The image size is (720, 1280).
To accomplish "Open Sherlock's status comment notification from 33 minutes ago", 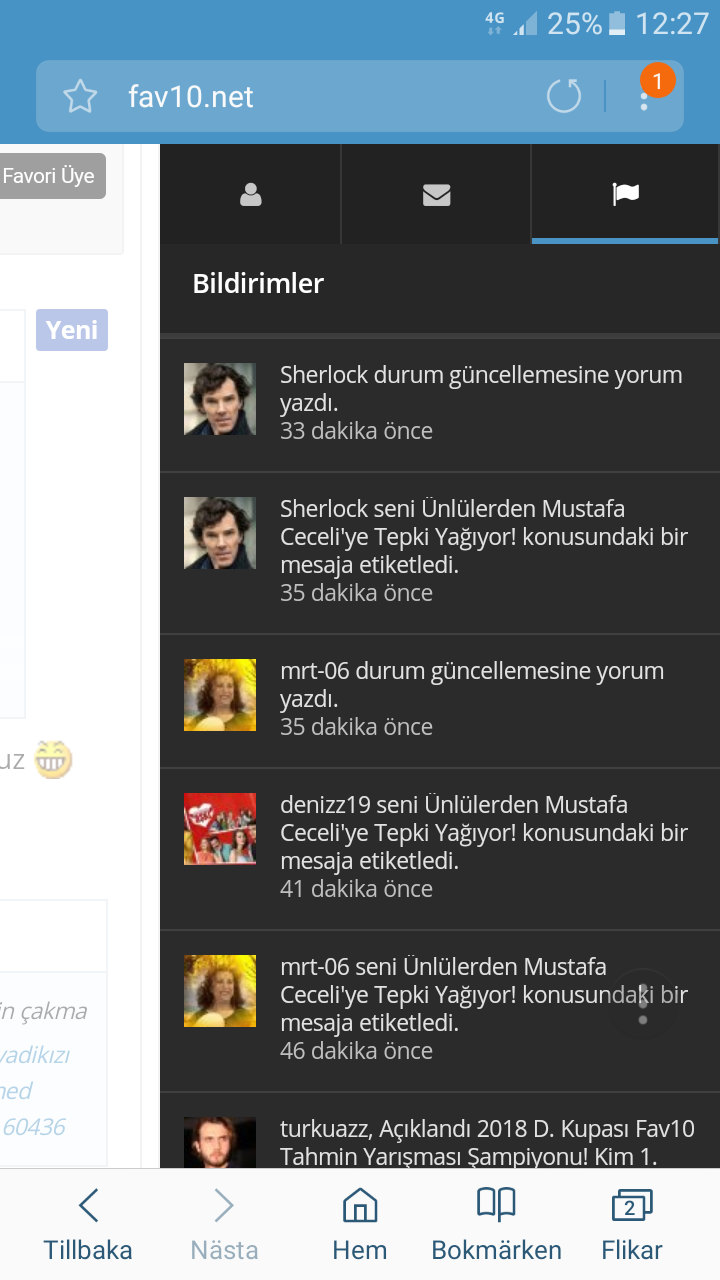I will [480, 403].
